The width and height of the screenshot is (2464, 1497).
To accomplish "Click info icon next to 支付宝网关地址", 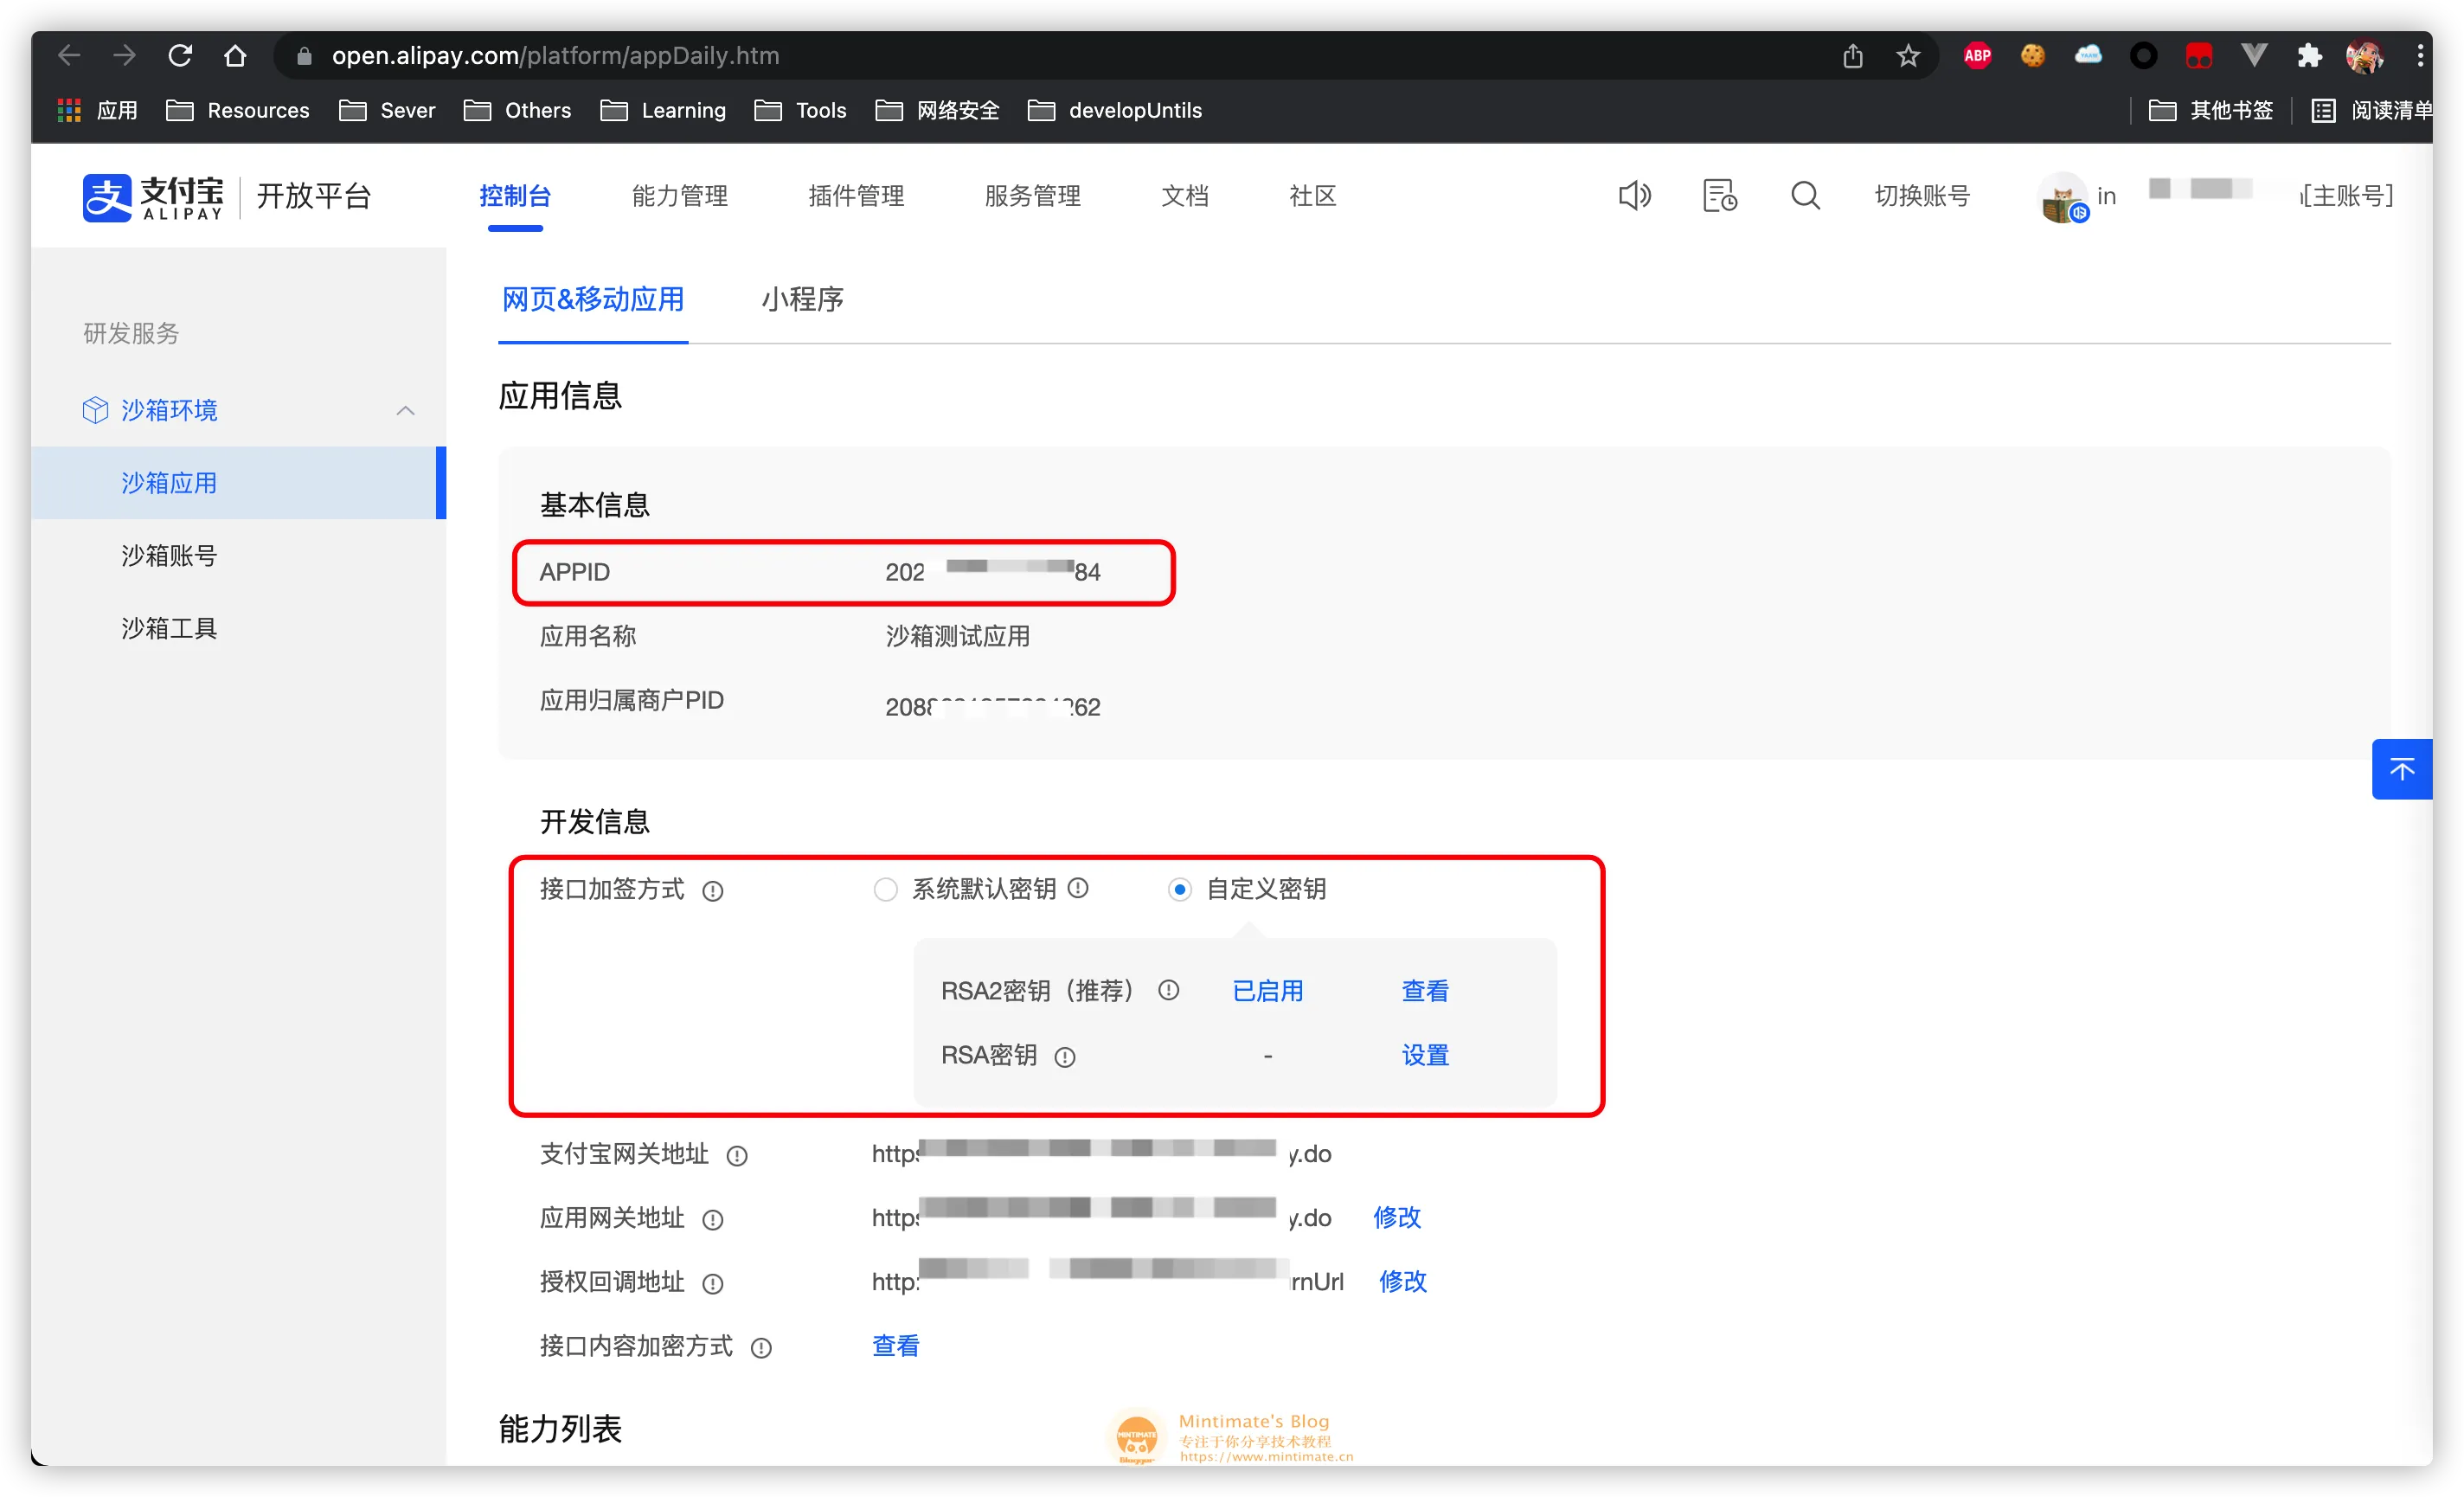I will coord(737,1156).
